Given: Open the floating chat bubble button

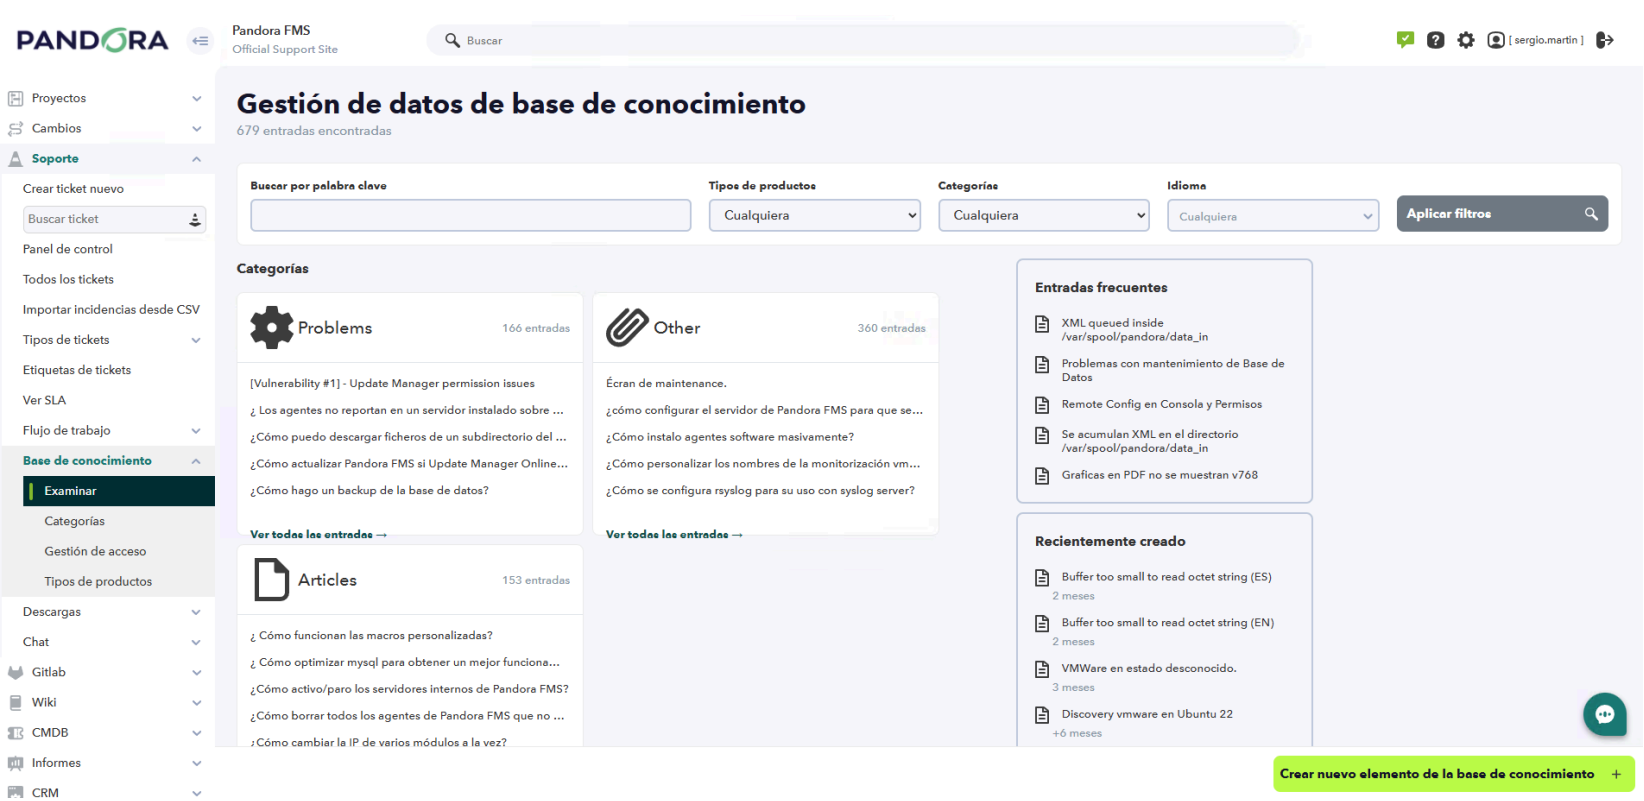Looking at the screenshot, I should point(1604,714).
